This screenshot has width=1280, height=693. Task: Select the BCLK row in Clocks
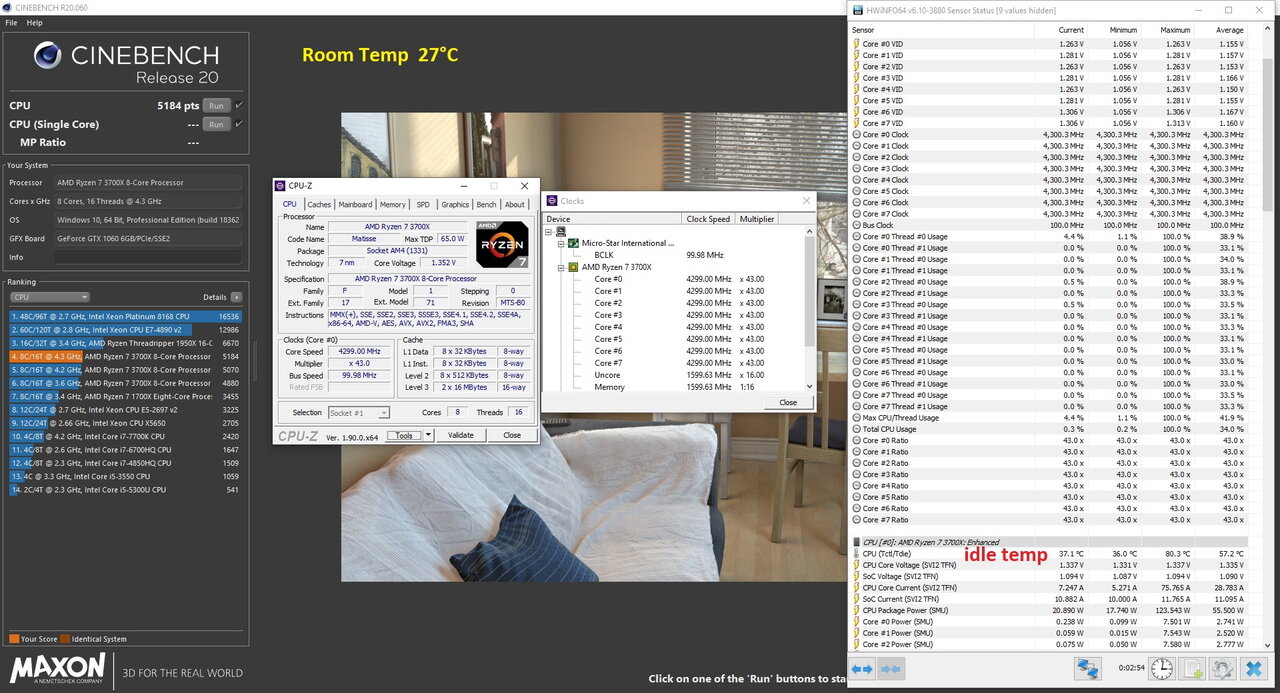[678, 255]
